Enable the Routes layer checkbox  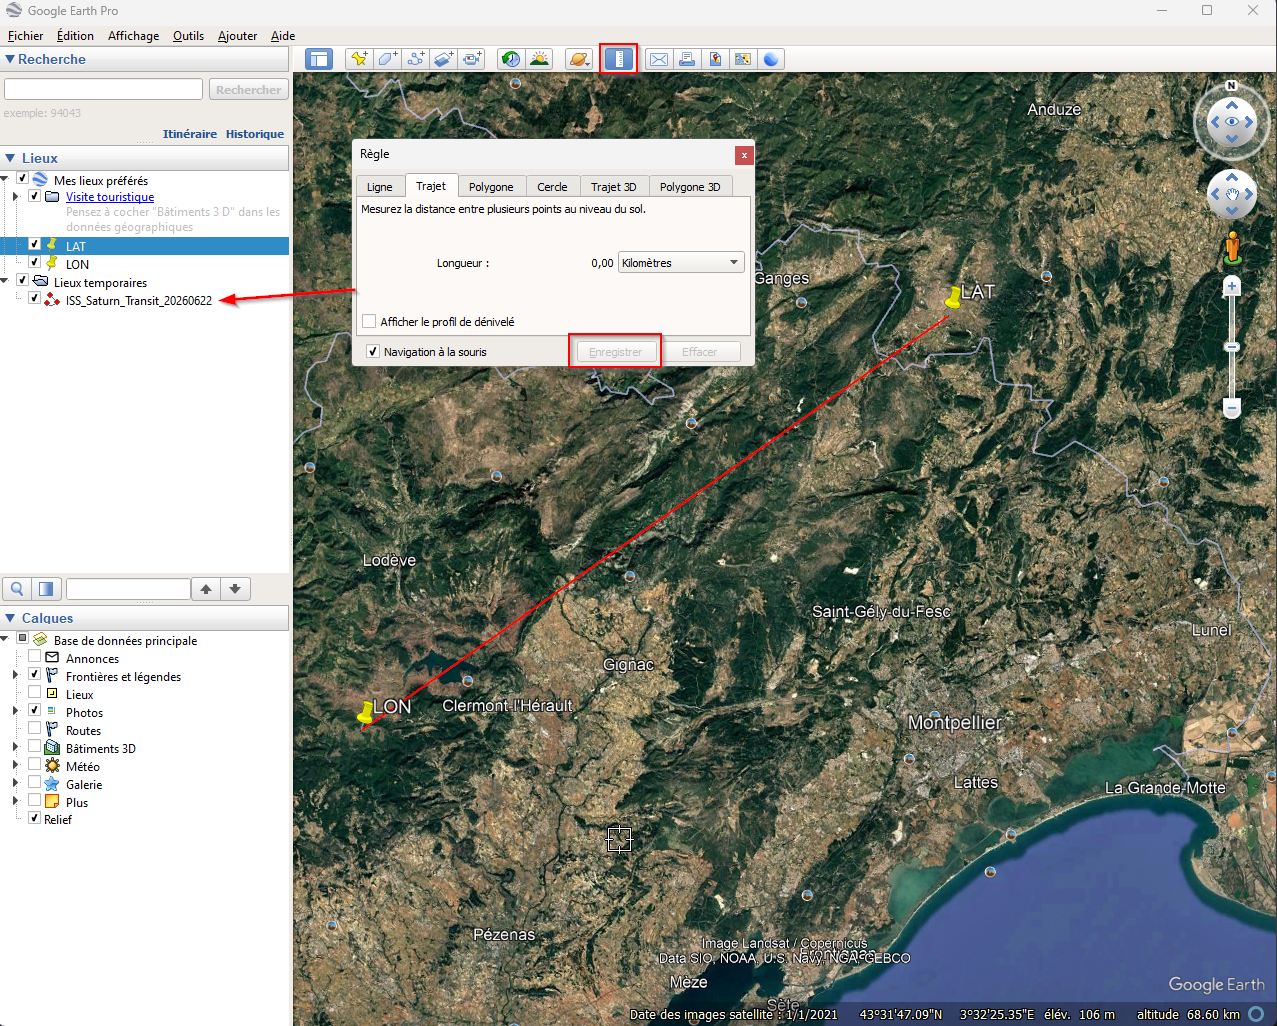tap(35, 730)
